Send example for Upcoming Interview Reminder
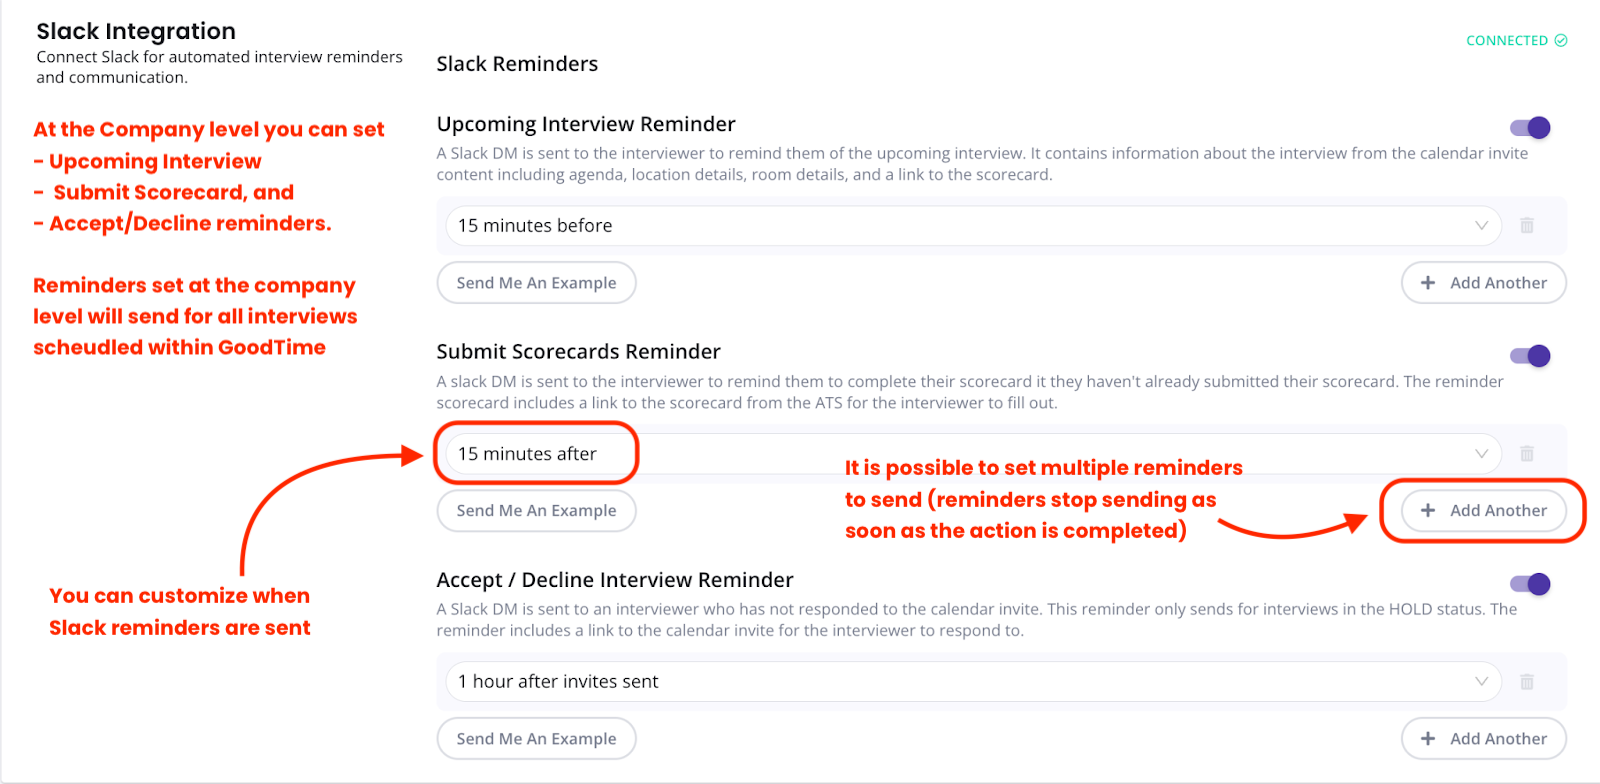The image size is (1600, 784). [x=536, y=283]
